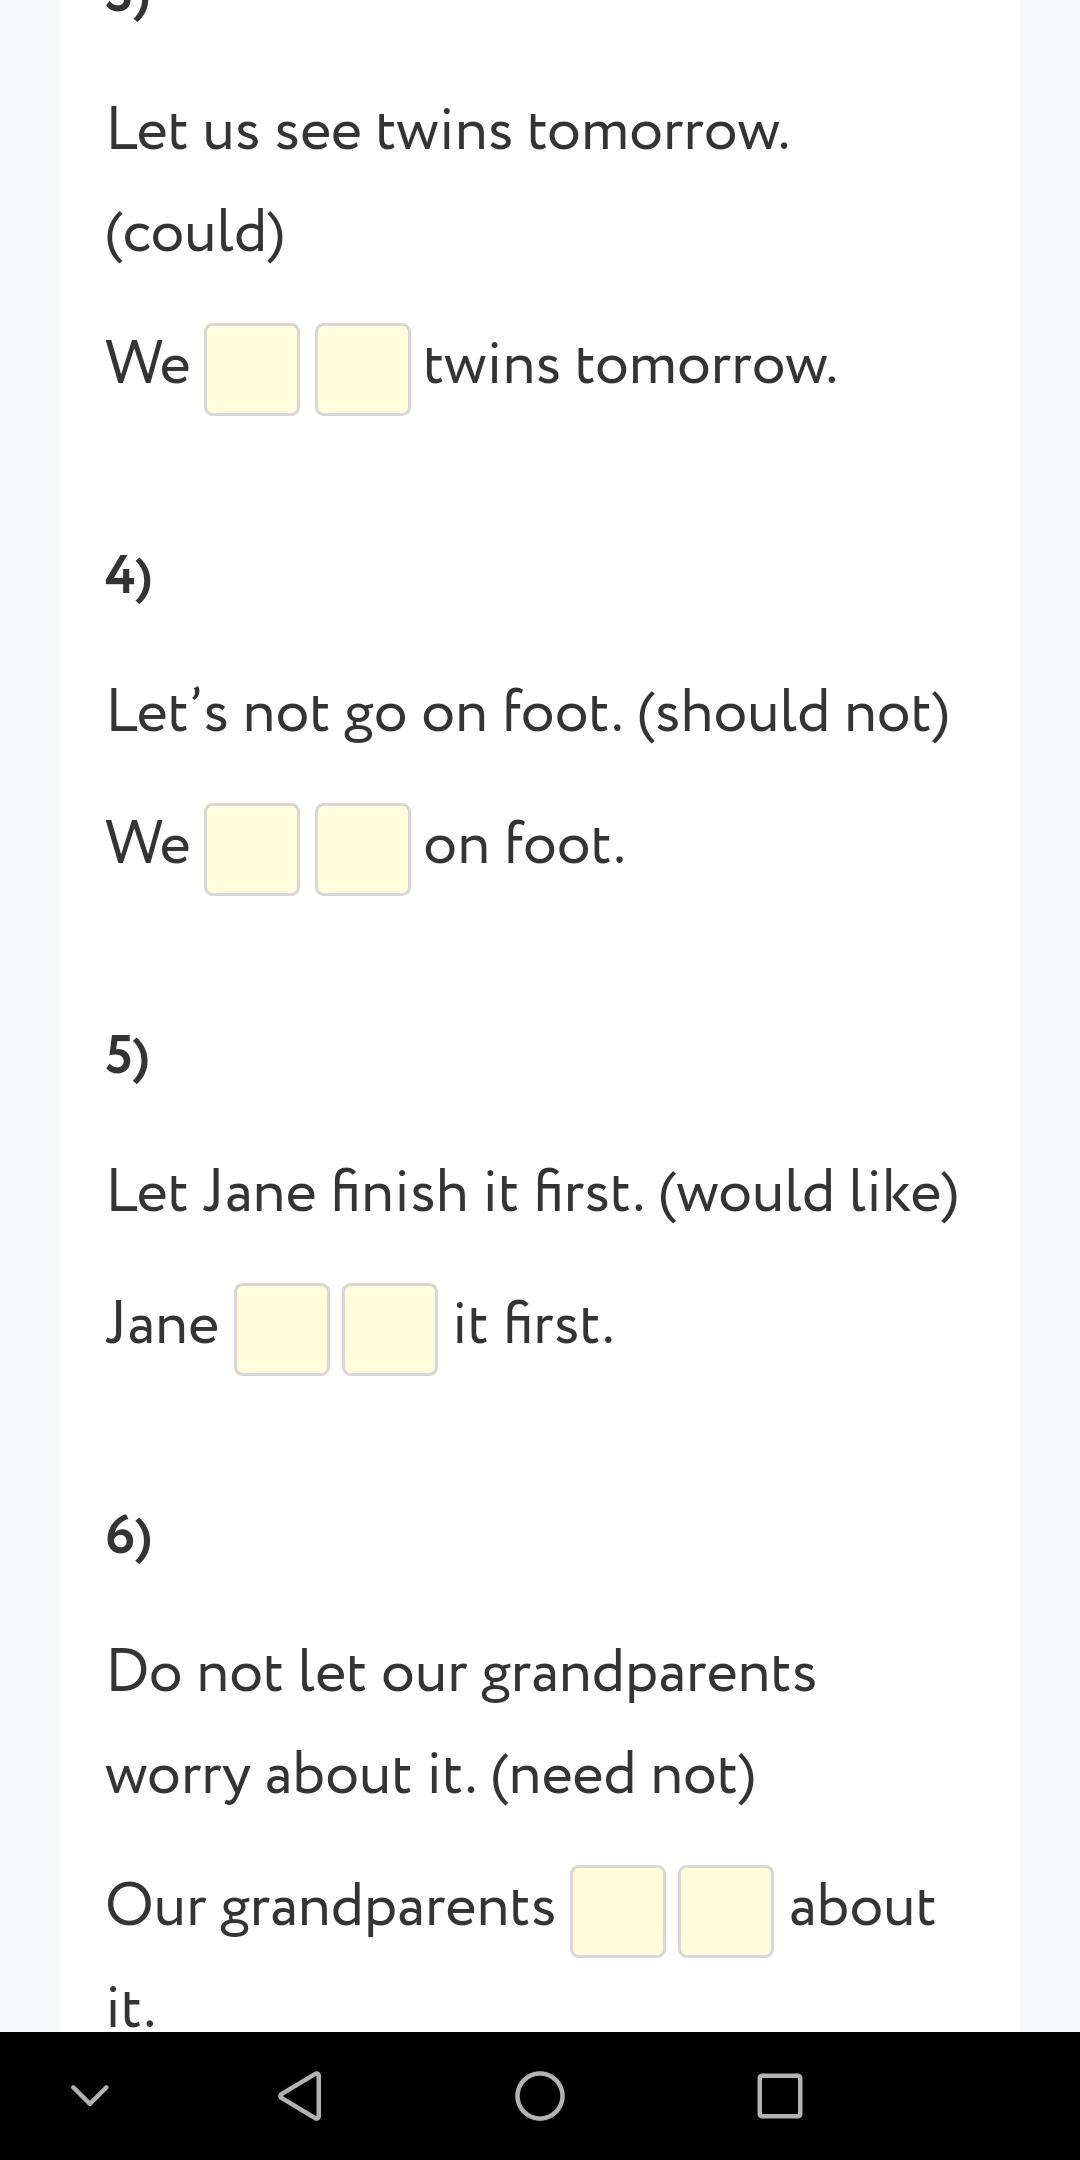Tap sentence 'Let Jane finish it first.'
The height and width of the screenshot is (2160, 1080).
click(x=375, y=1193)
